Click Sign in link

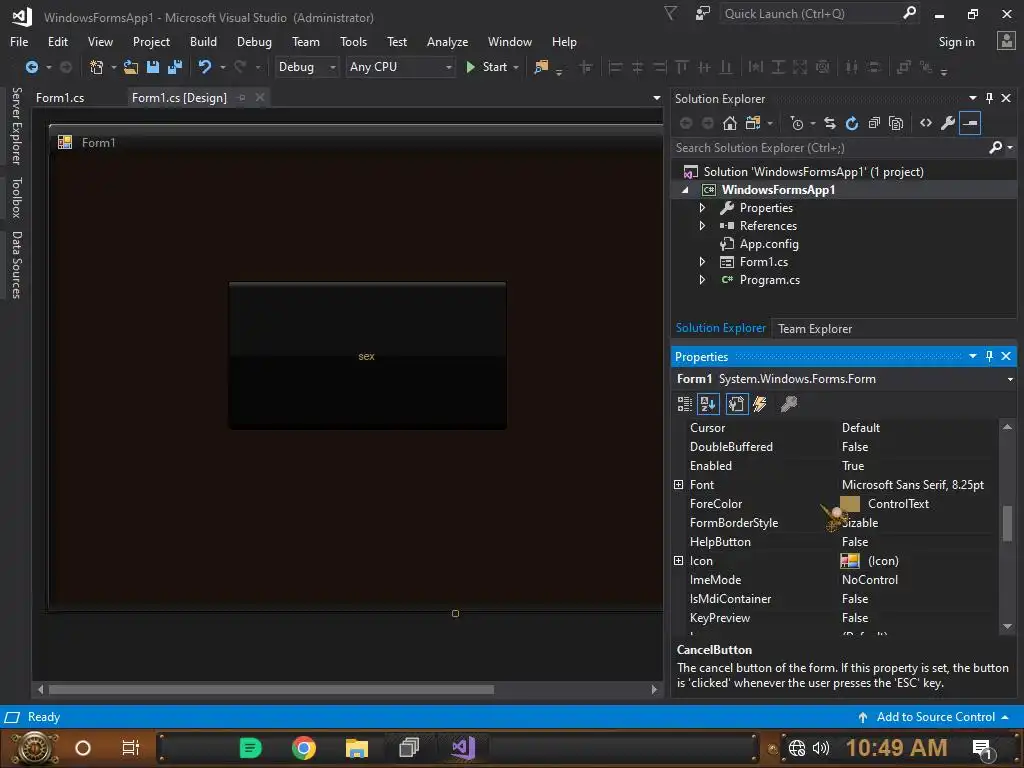click(x=956, y=42)
